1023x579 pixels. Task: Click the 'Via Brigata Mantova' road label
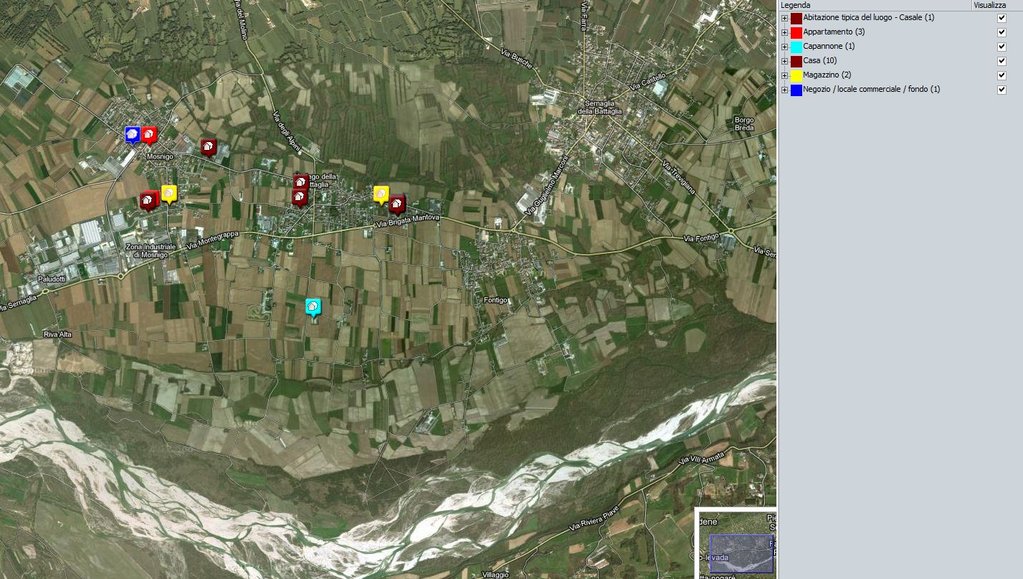408,221
